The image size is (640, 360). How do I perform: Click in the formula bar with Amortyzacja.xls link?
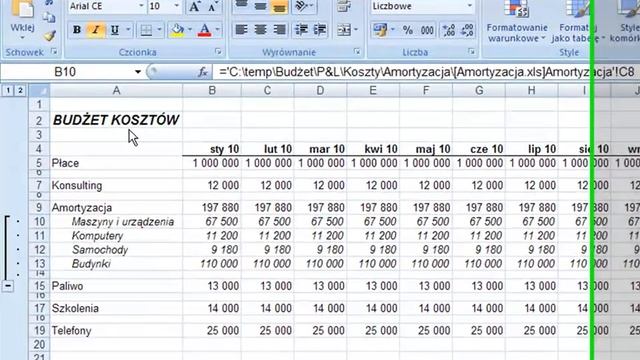tap(426, 72)
